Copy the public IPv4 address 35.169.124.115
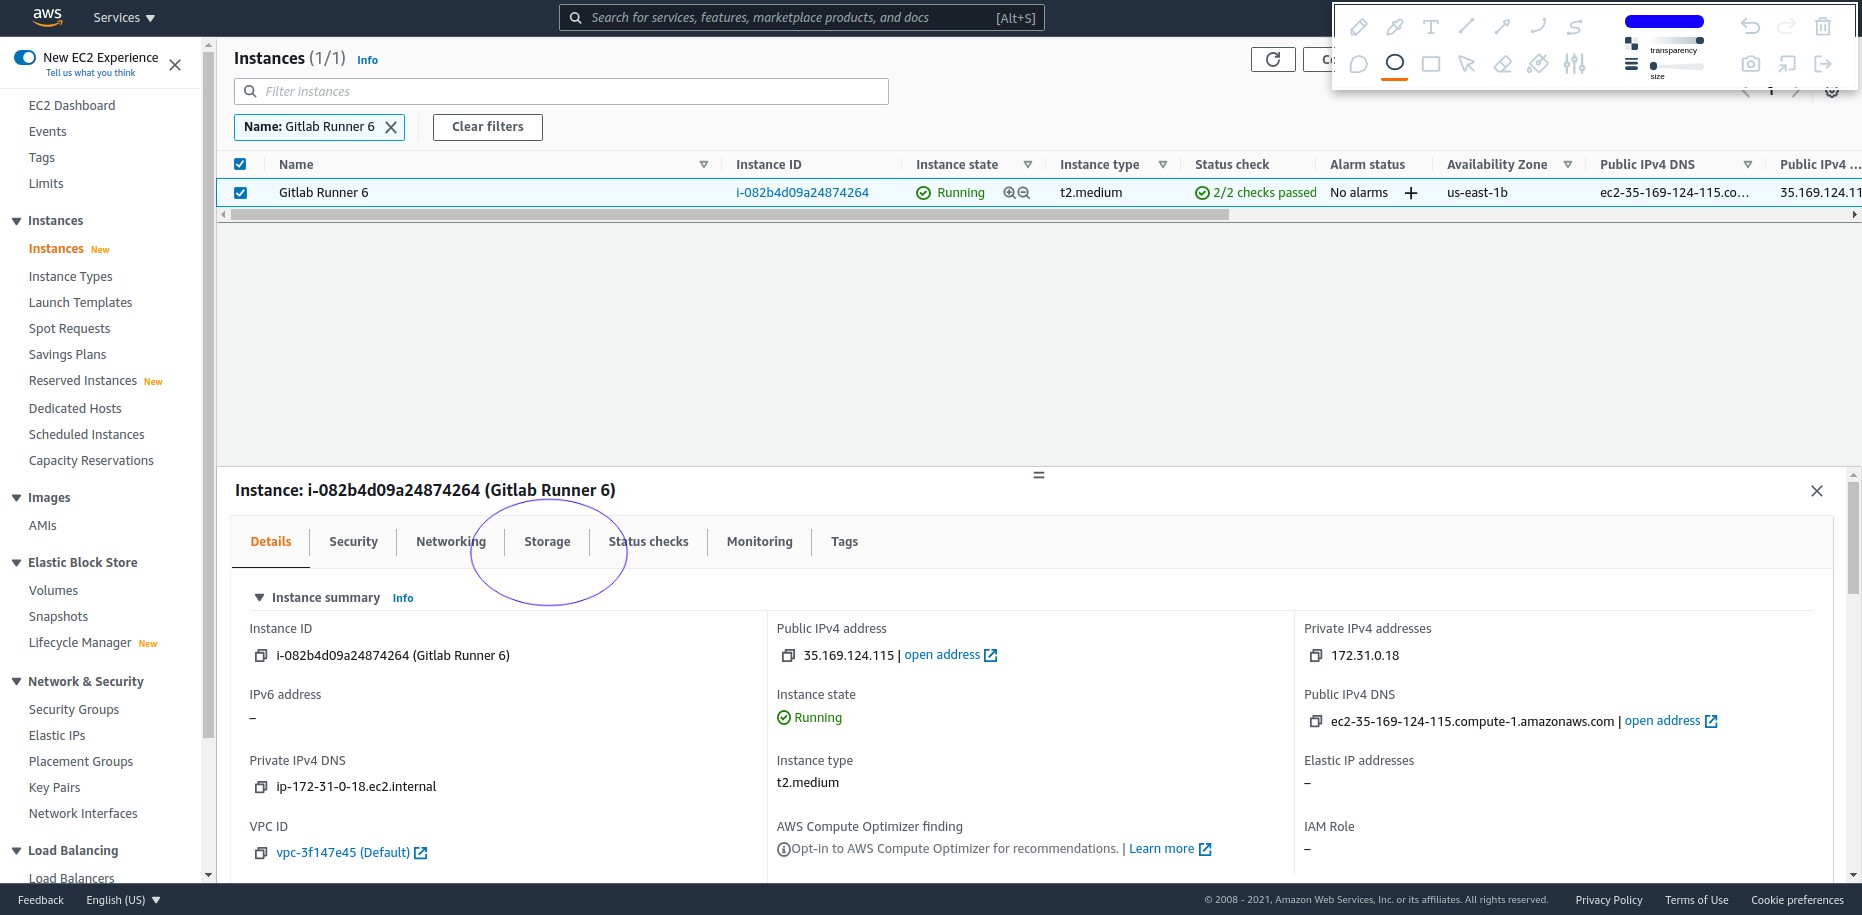Image resolution: width=1862 pixels, height=915 pixels. [x=788, y=656]
